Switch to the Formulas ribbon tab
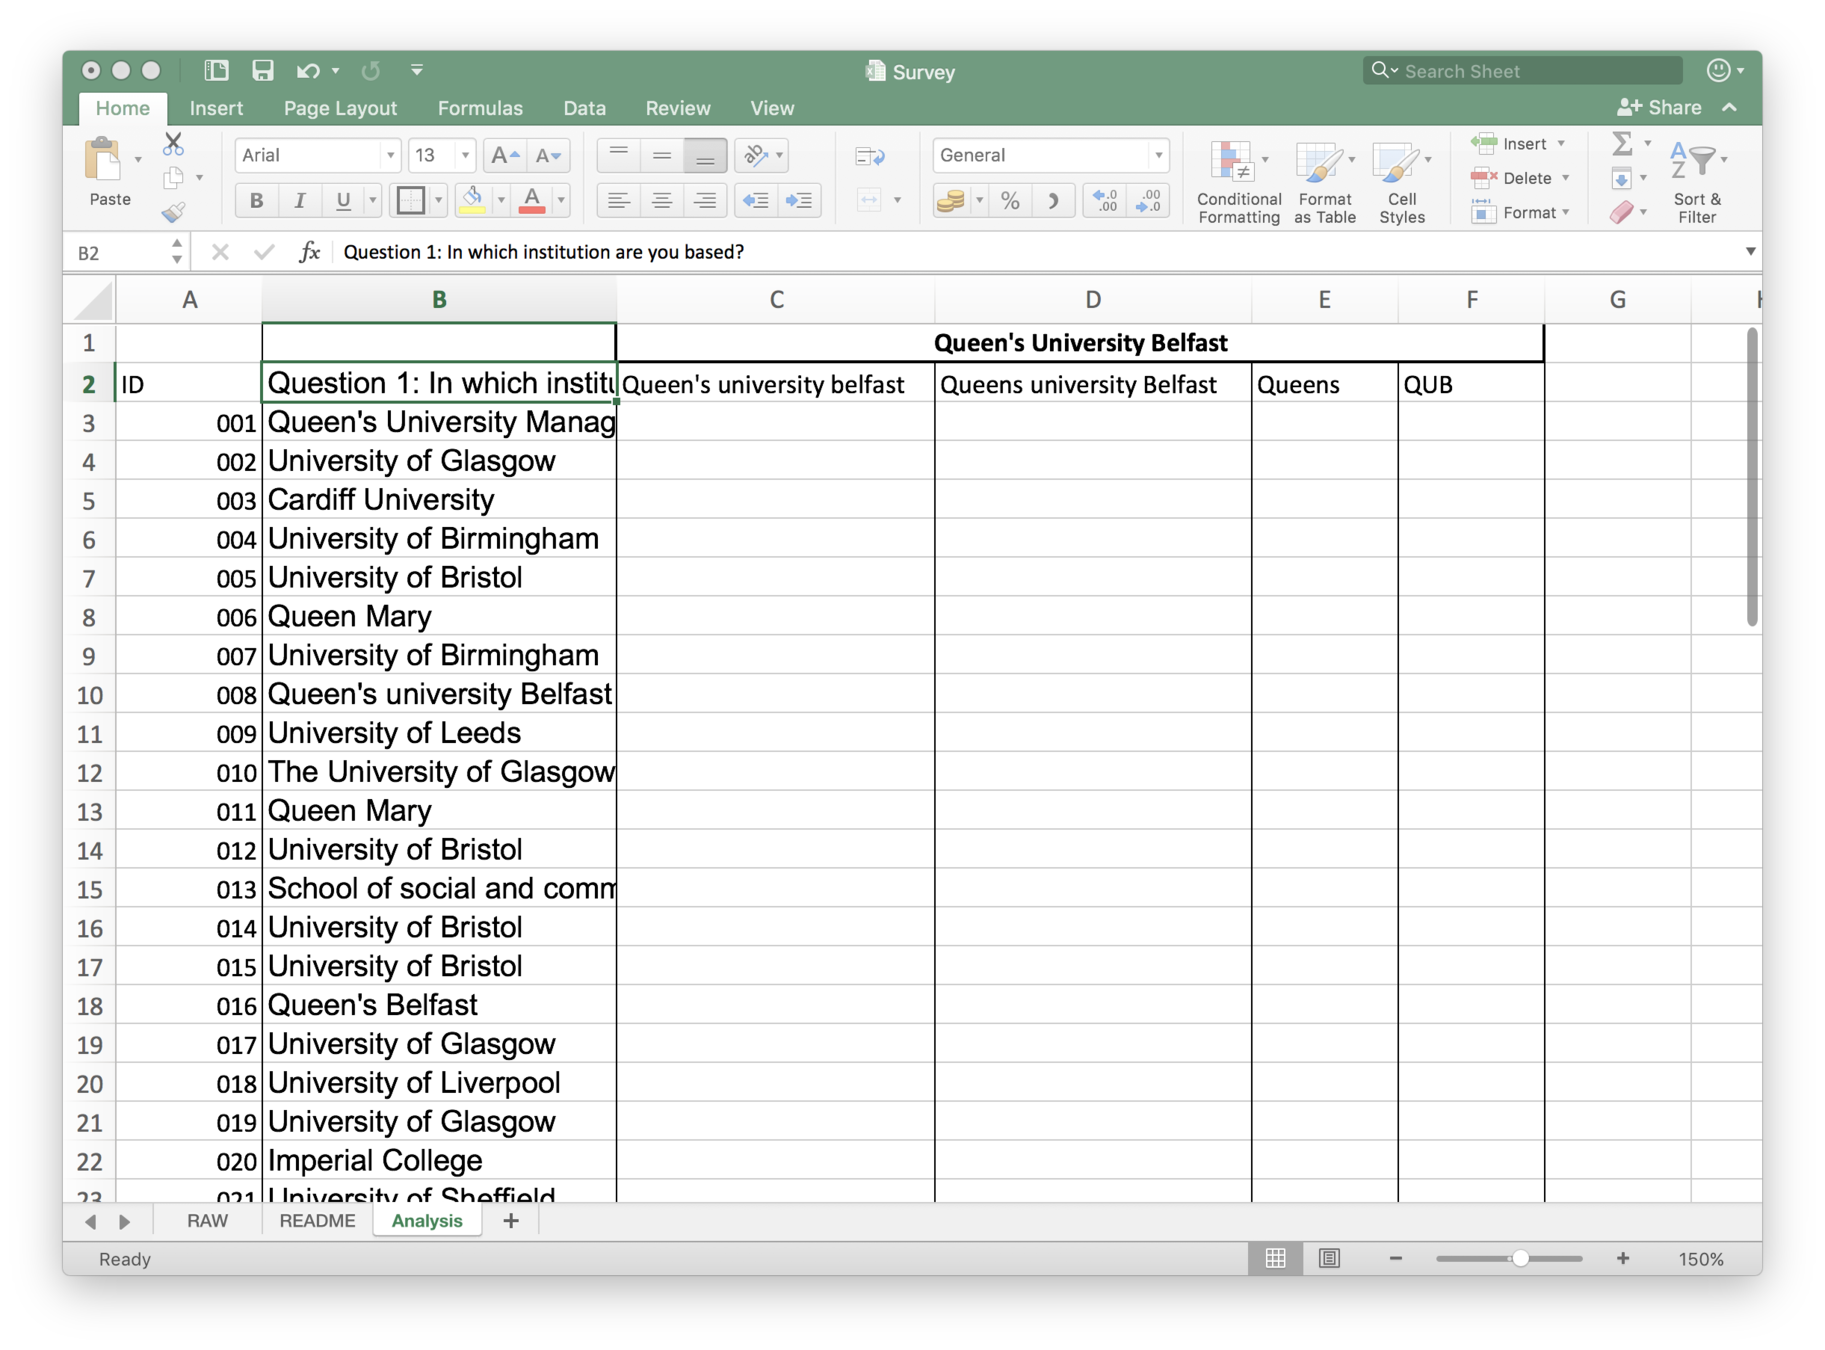The width and height of the screenshot is (1825, 1350). point(480,108)
